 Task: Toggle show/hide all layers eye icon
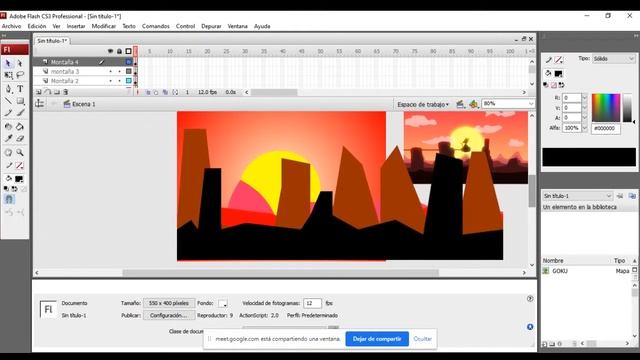[110, 51]
